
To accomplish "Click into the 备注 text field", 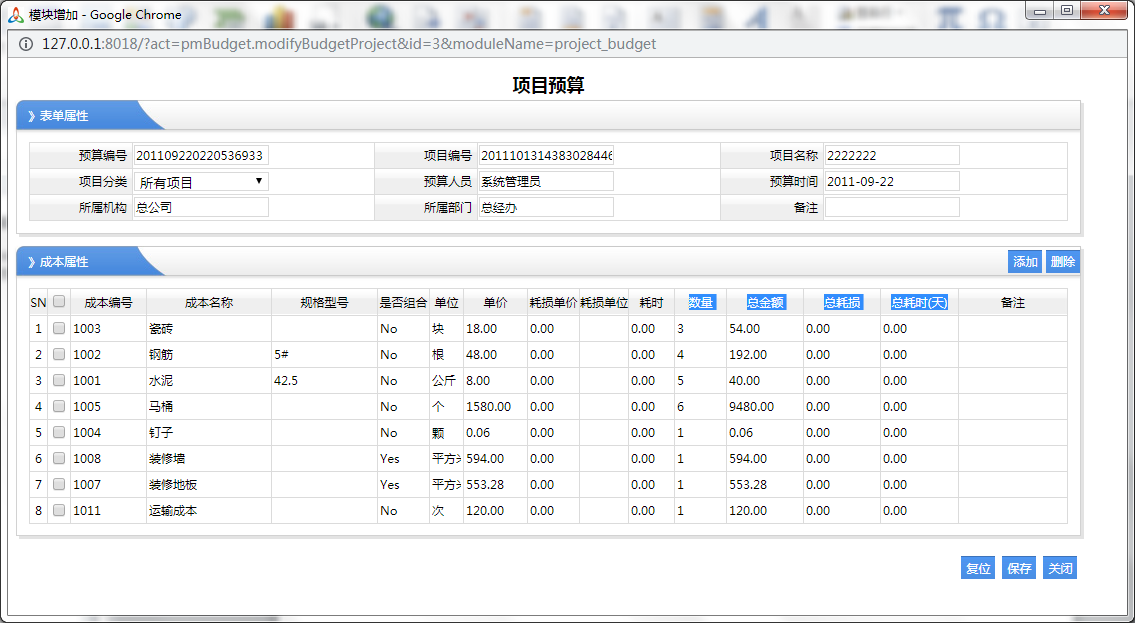I will (x=892, y=207).
